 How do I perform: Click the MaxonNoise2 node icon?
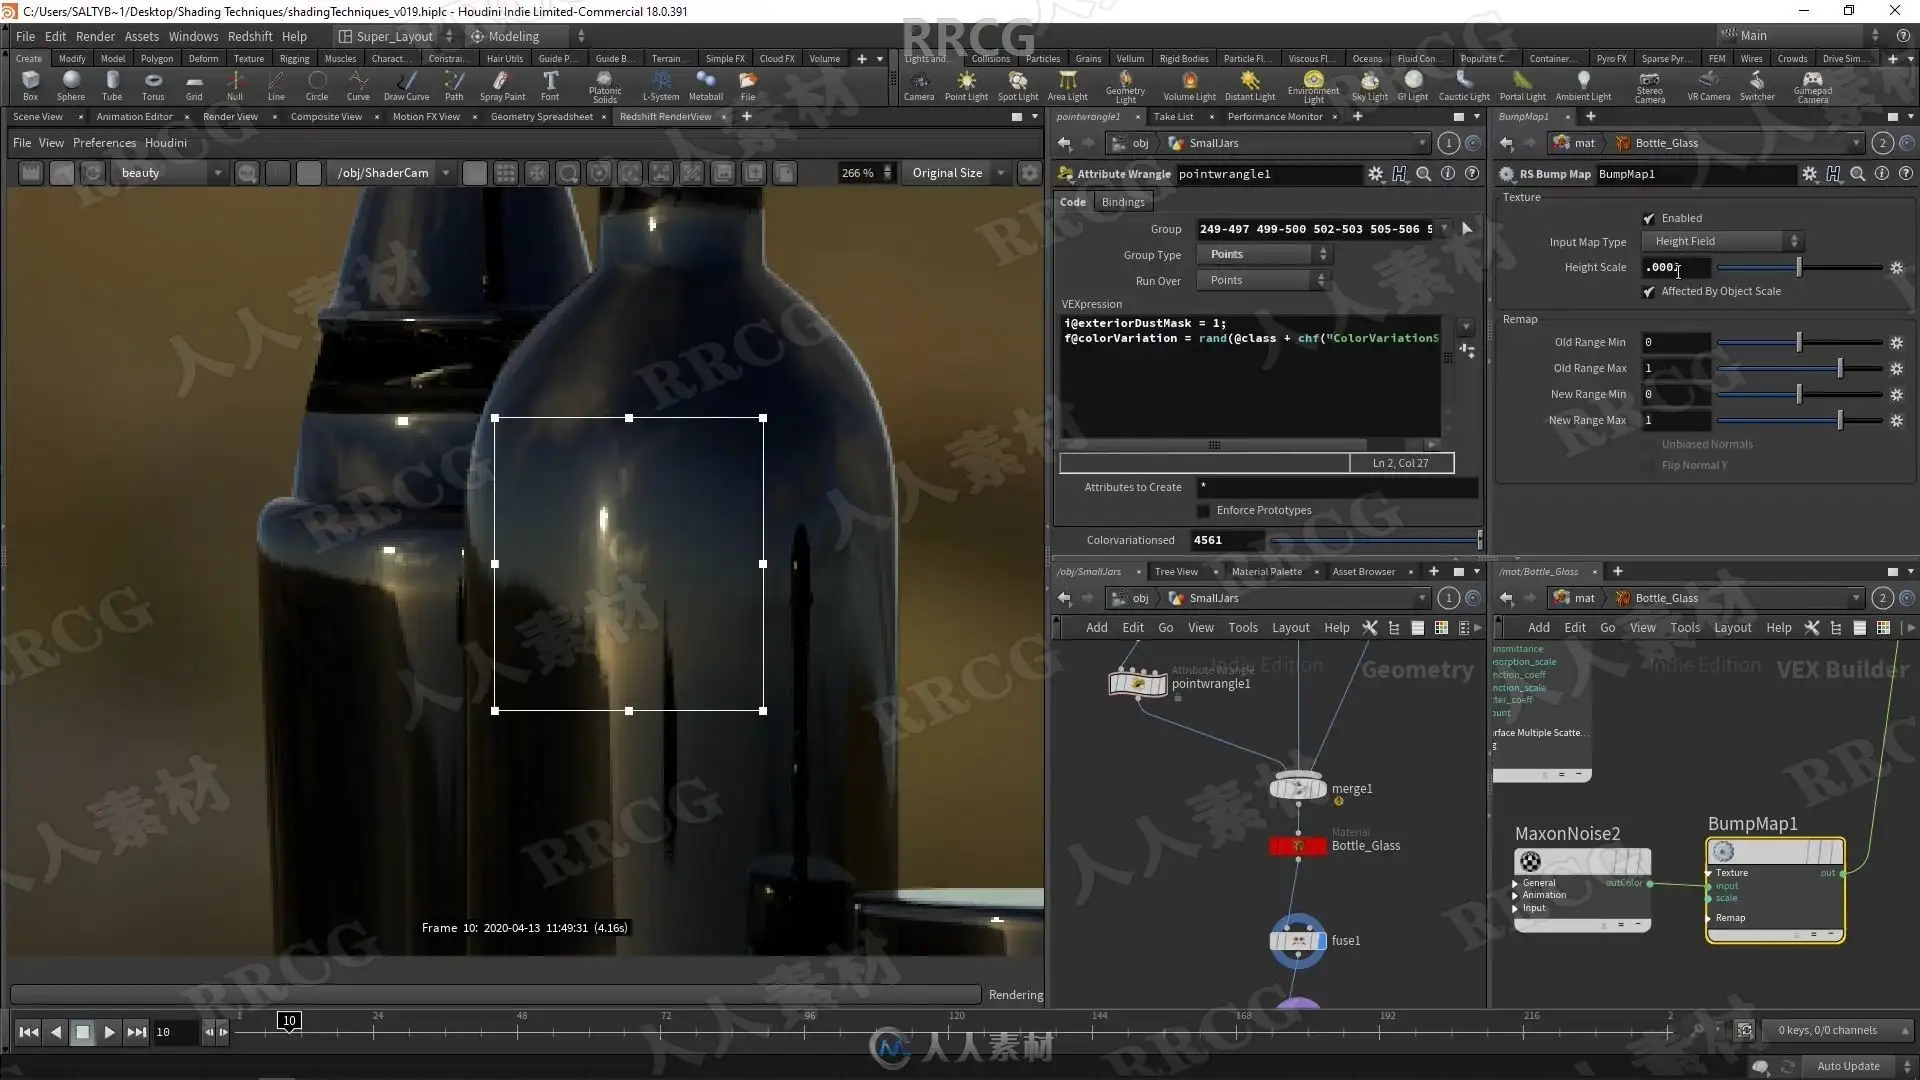[1530, 861]
